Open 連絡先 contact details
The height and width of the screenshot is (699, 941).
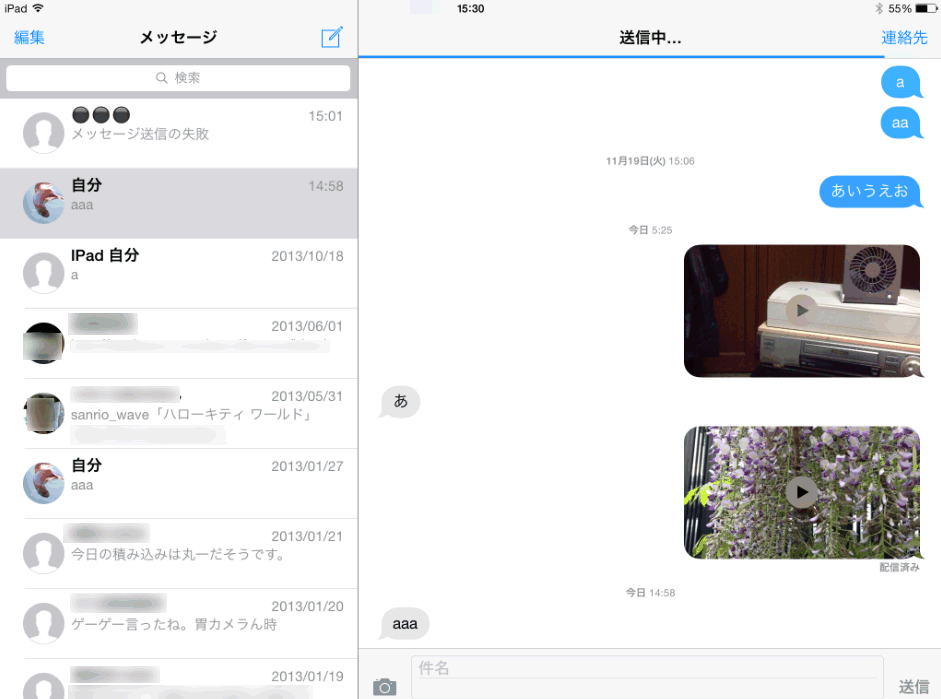tap(903, 38)
